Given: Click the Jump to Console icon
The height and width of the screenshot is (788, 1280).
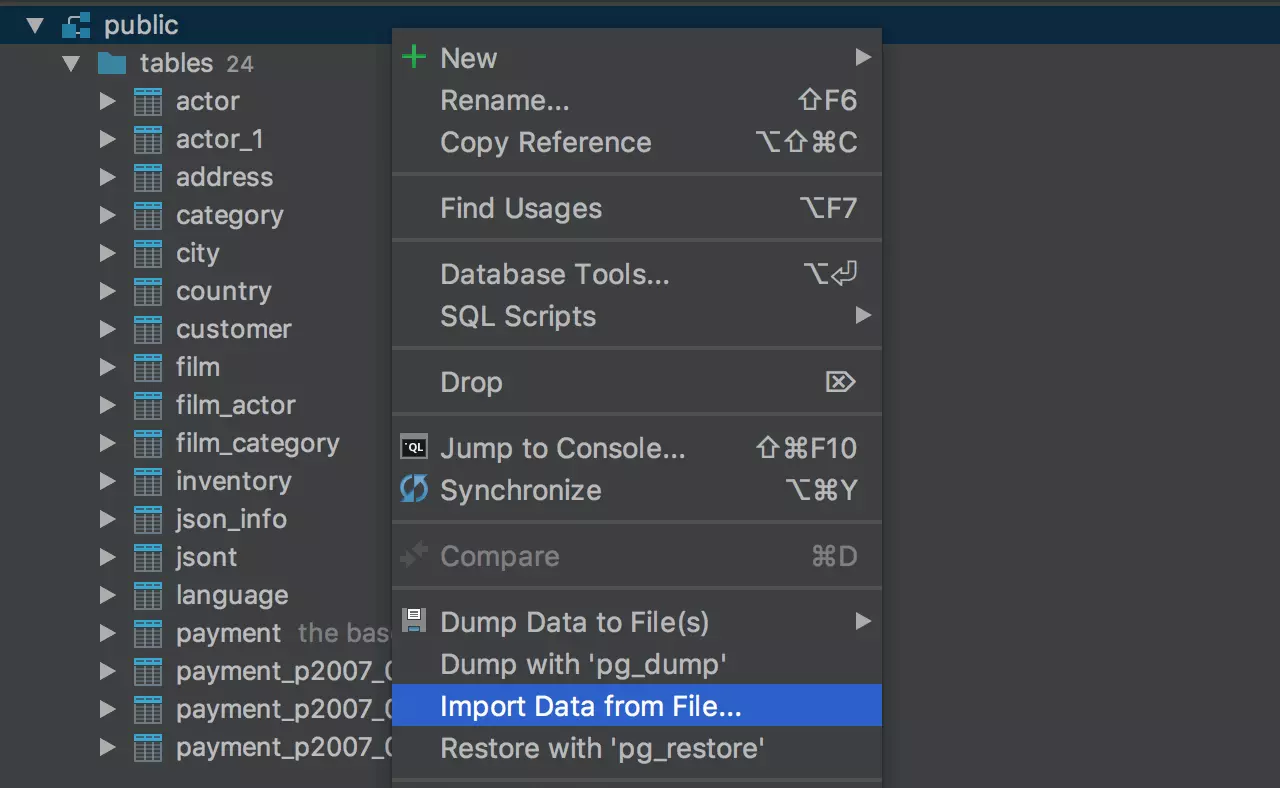Looking at the screenshot, I should pyautogui.click(x=413, y=449).
